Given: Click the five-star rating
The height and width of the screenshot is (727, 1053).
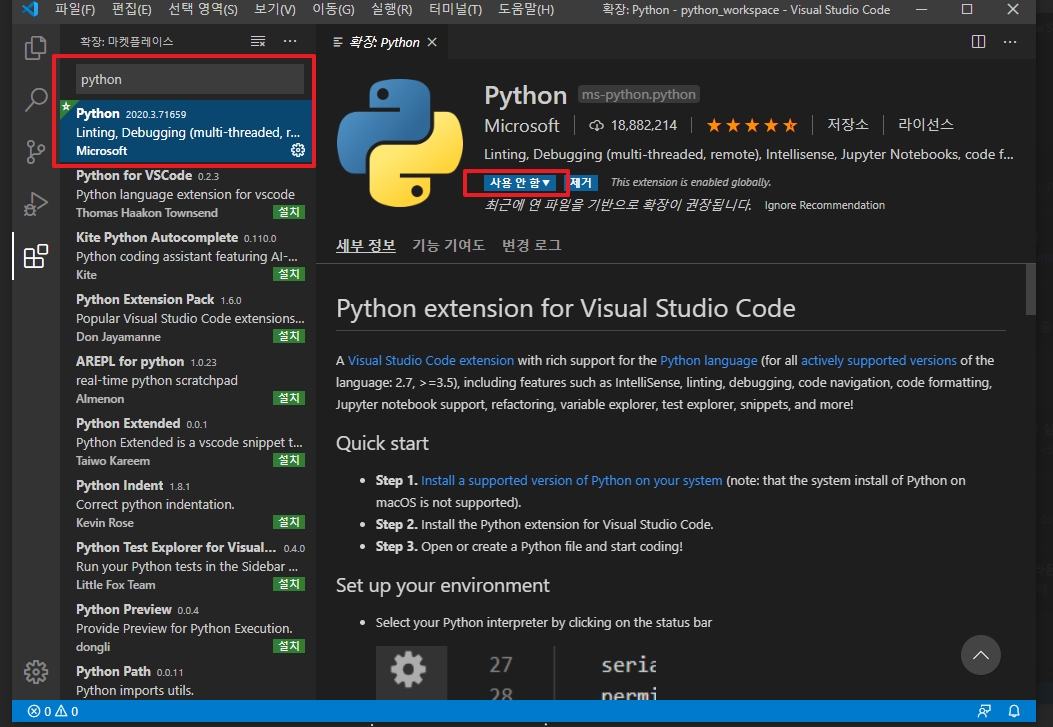Looking at the screenshot, I should pos(752,125).
